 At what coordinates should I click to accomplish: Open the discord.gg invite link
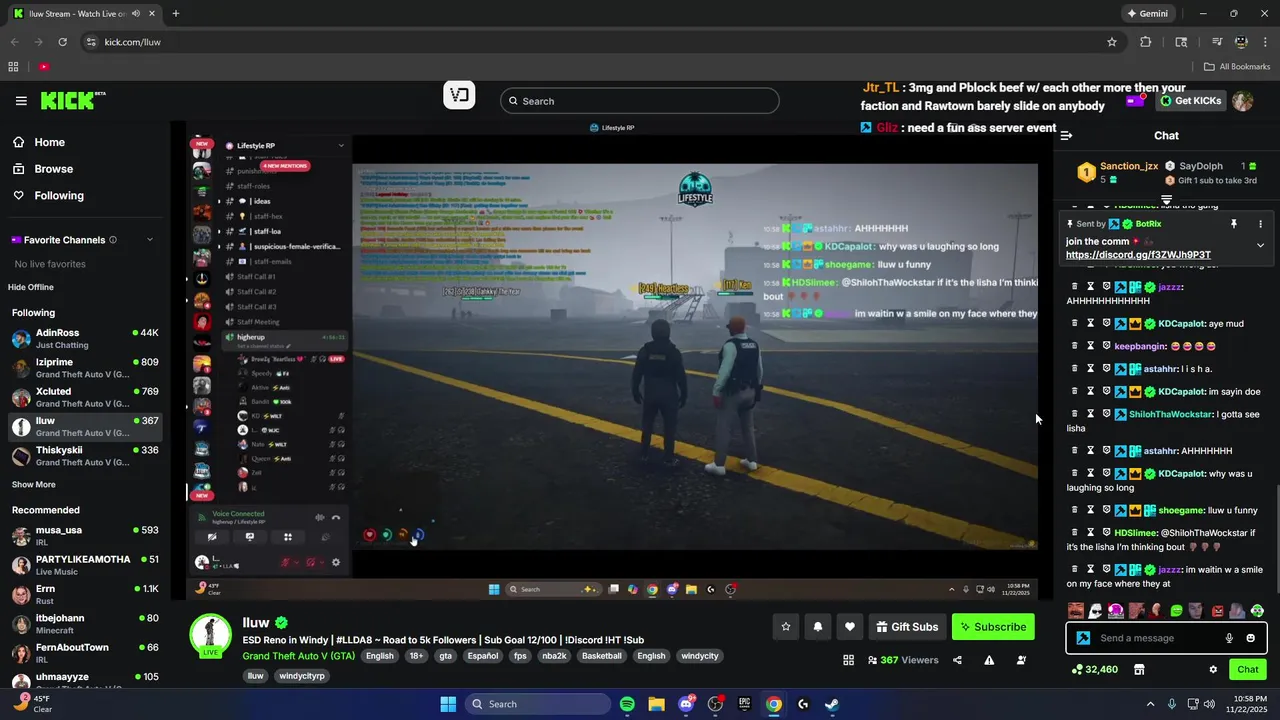pyautogui.click(x=1138, y=255)
